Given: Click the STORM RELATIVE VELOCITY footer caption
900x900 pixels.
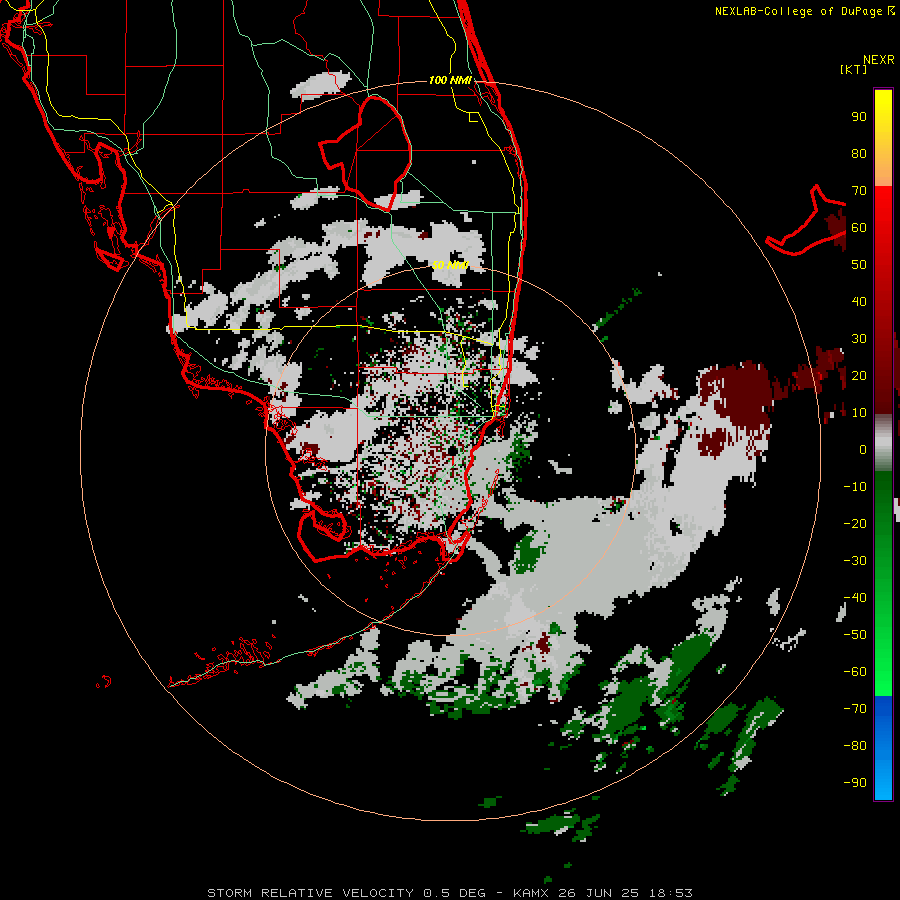Looking at the screenshot, I should [449, 893].
